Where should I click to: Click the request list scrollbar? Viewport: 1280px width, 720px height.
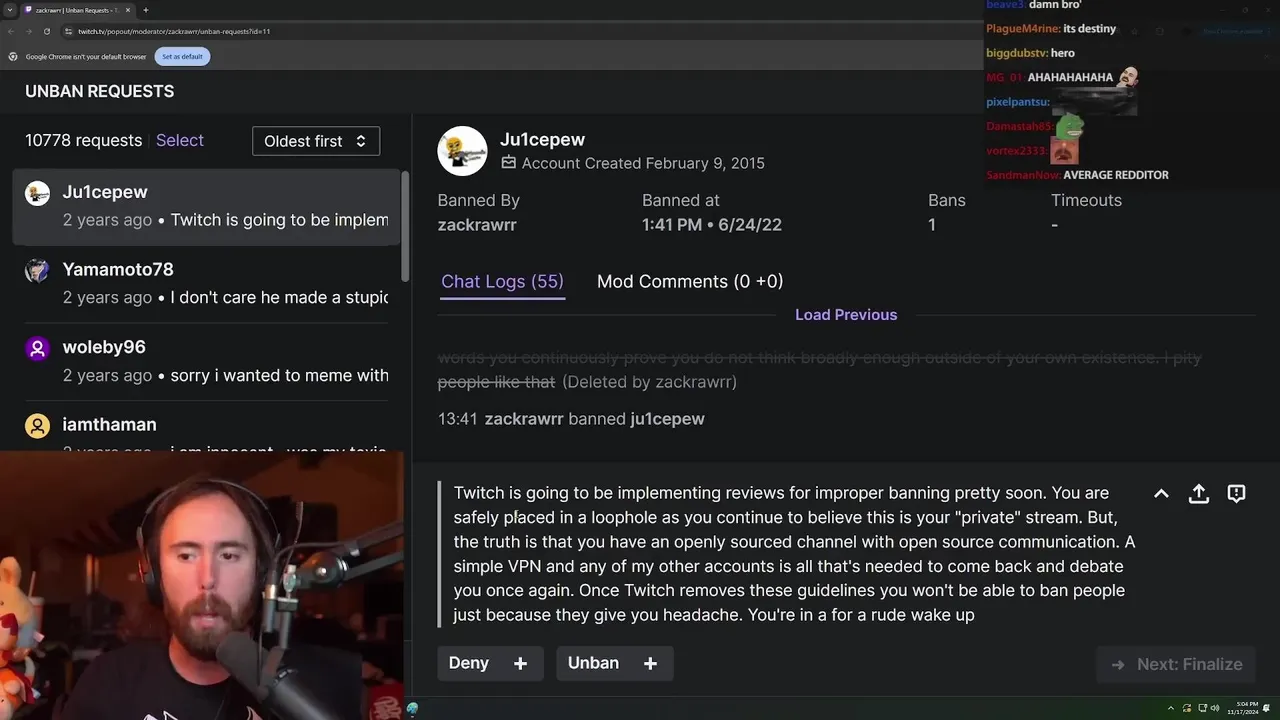pos(405,226)
